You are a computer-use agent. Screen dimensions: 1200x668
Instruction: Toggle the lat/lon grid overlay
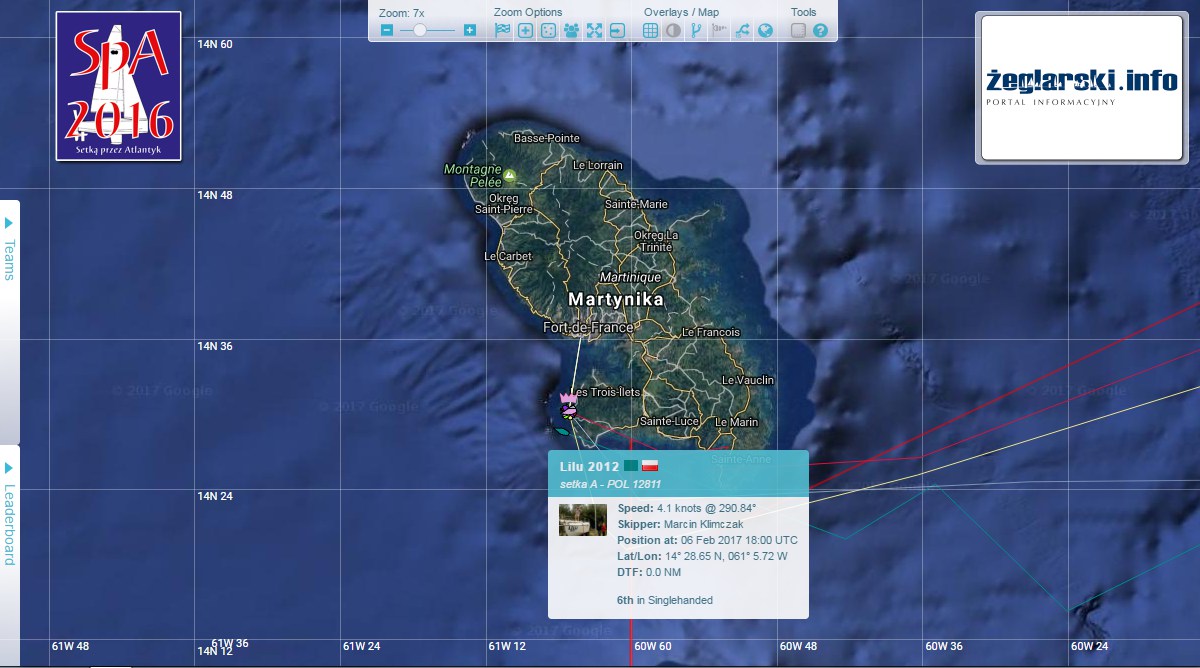click(650, 30)
